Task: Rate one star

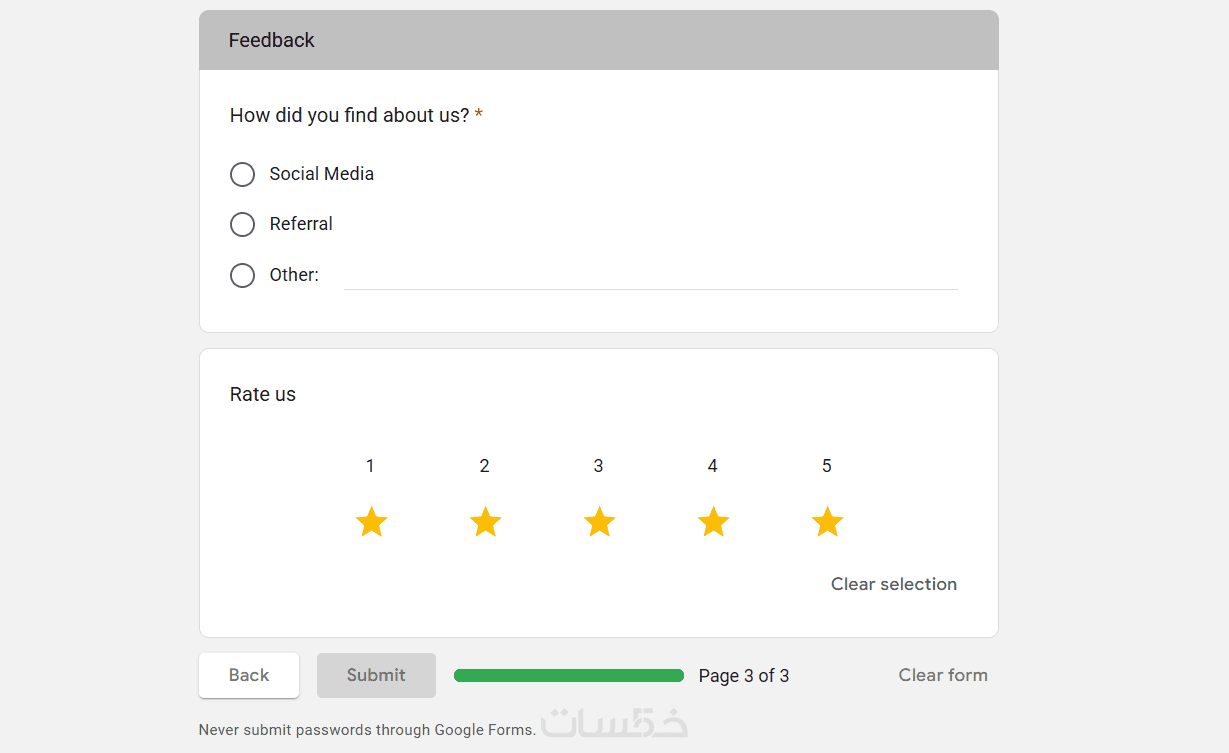Action: click(371, 522)
